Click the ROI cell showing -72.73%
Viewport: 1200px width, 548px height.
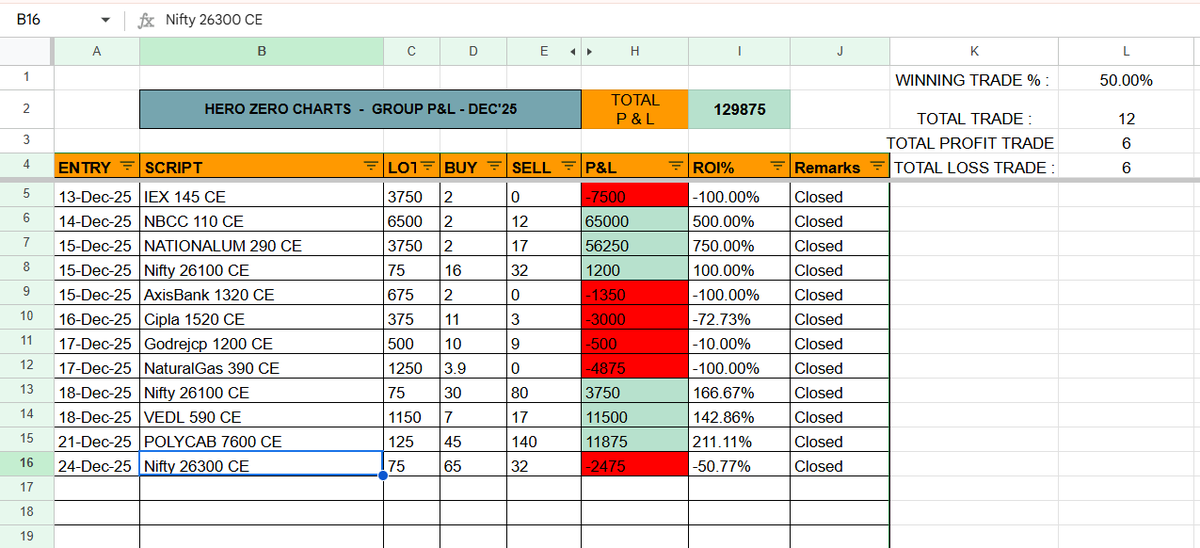[739, 319]
